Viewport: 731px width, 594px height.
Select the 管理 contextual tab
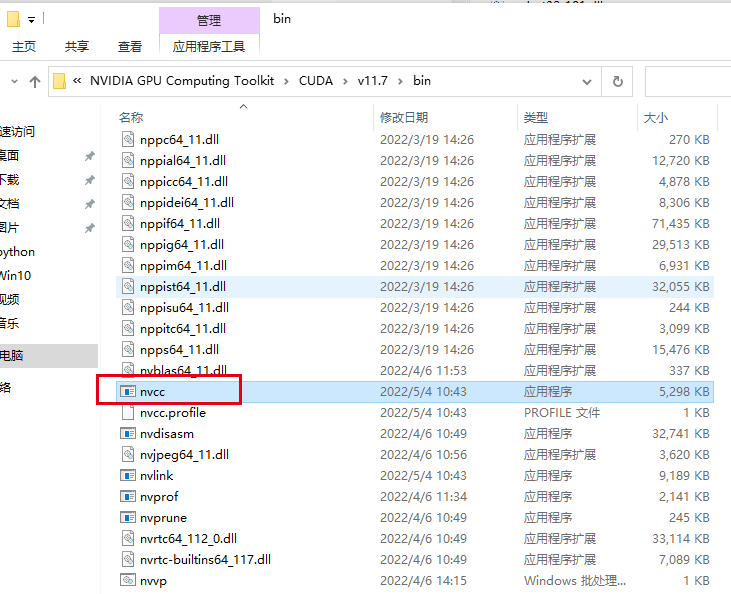(x=209, y=21)
